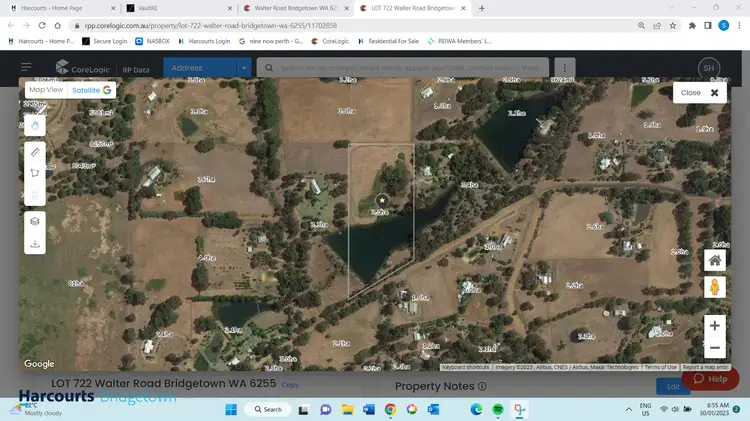Open Microsoft Word from the taskbar
750x421 pixels.
[x=369, y=410]
